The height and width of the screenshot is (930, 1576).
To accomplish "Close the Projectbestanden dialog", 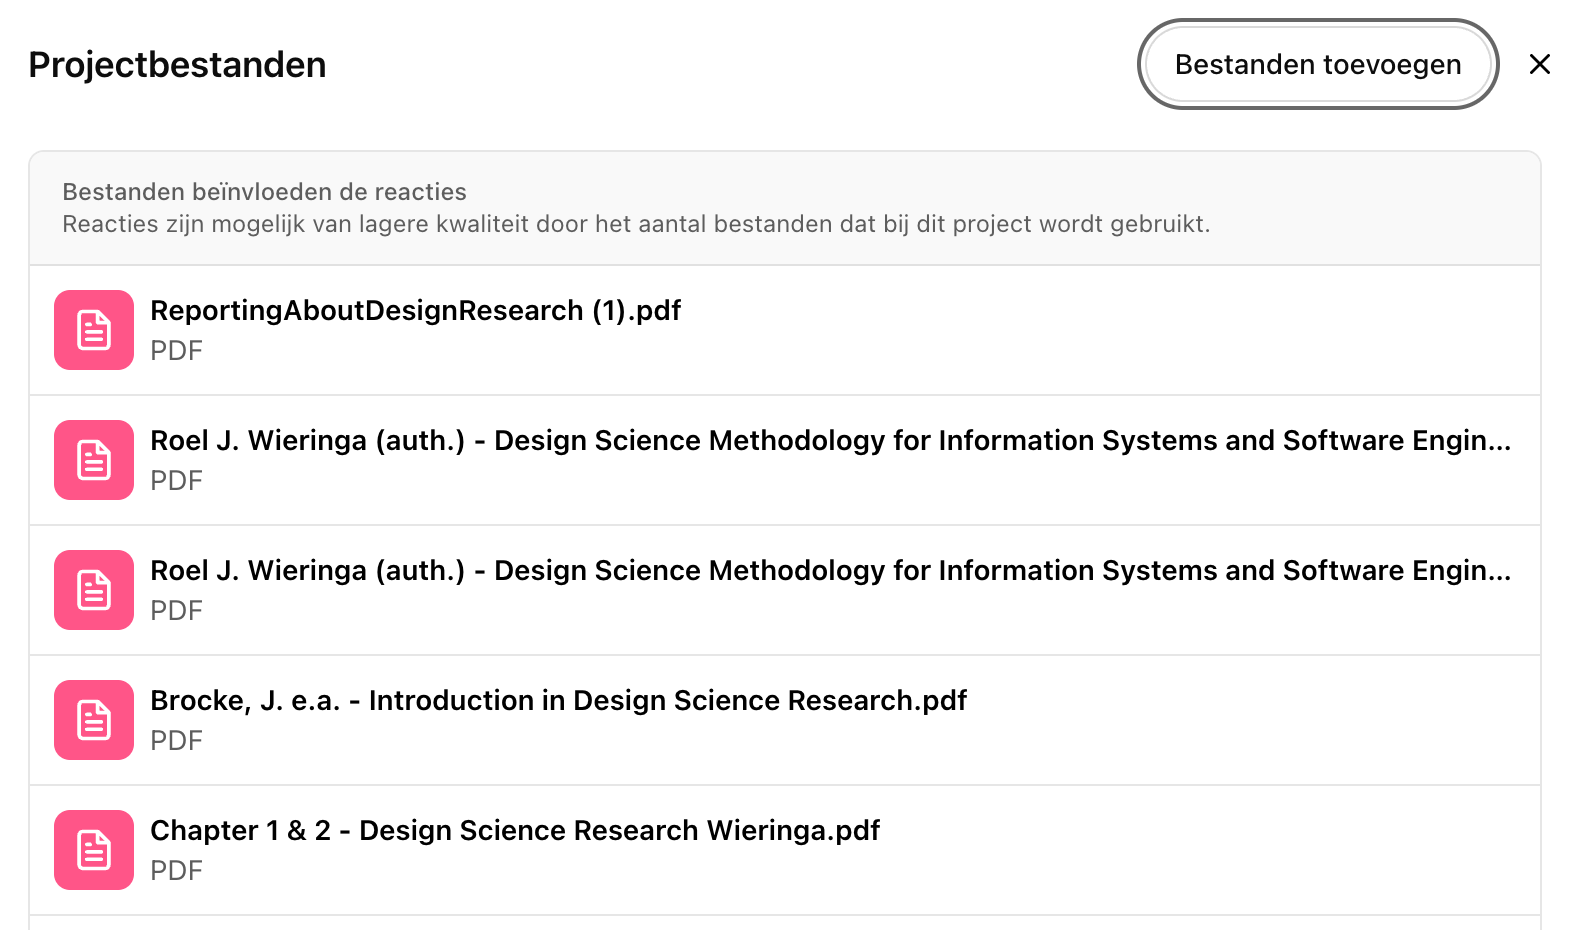I will click(x=1539, y=64).
